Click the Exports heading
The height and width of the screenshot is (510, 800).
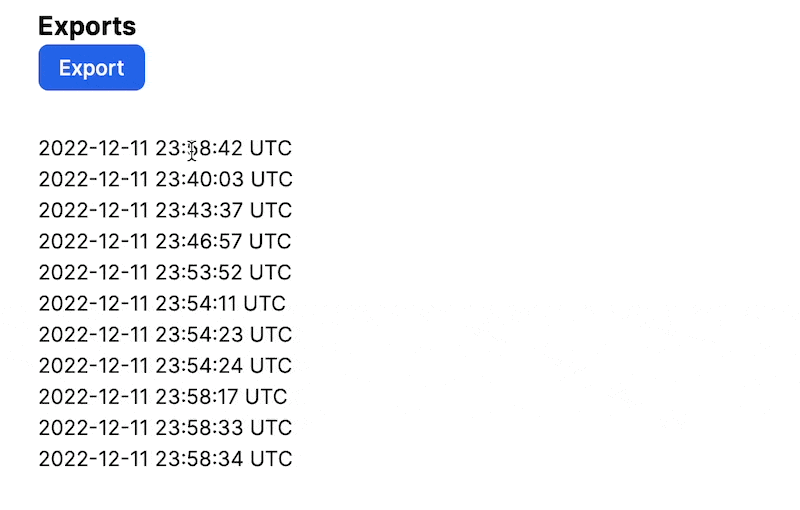point(87,26)
